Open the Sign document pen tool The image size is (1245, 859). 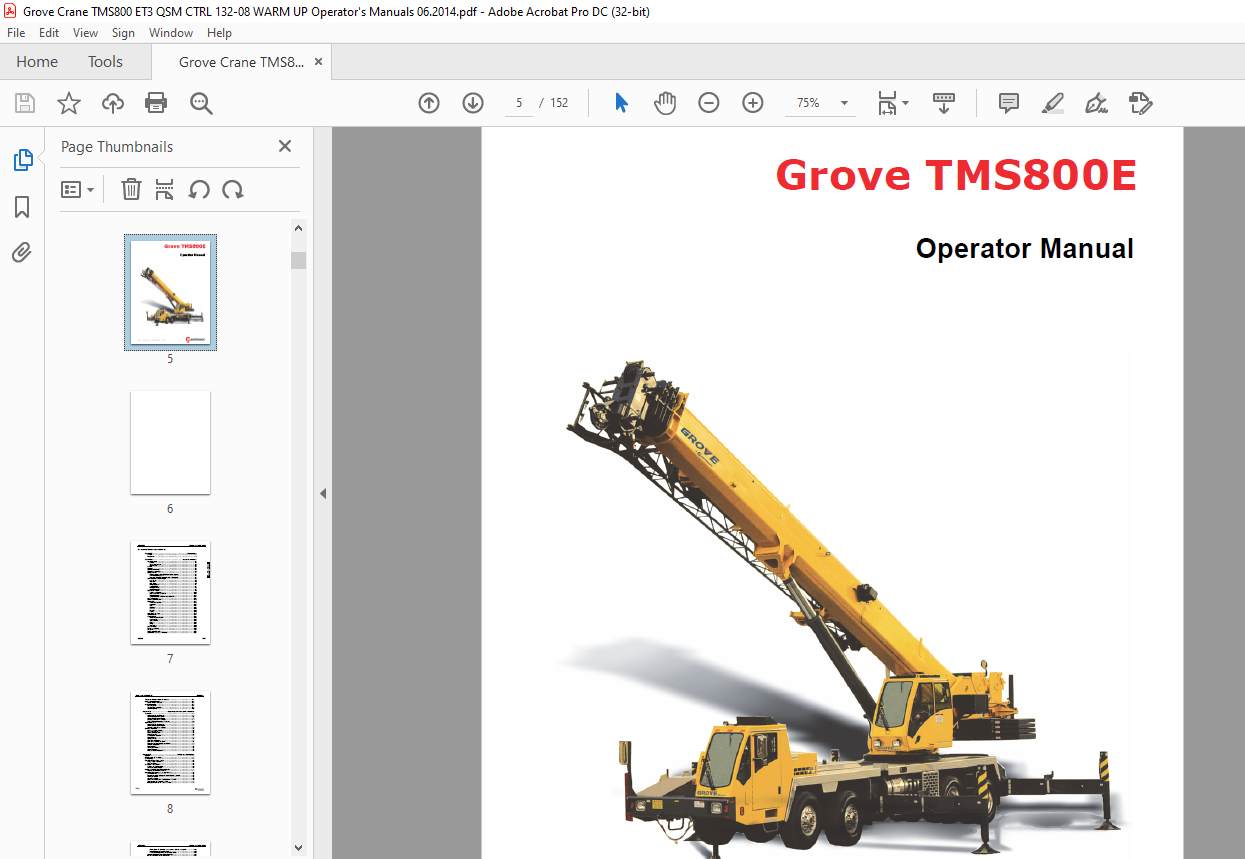[x=1097, y=103]
